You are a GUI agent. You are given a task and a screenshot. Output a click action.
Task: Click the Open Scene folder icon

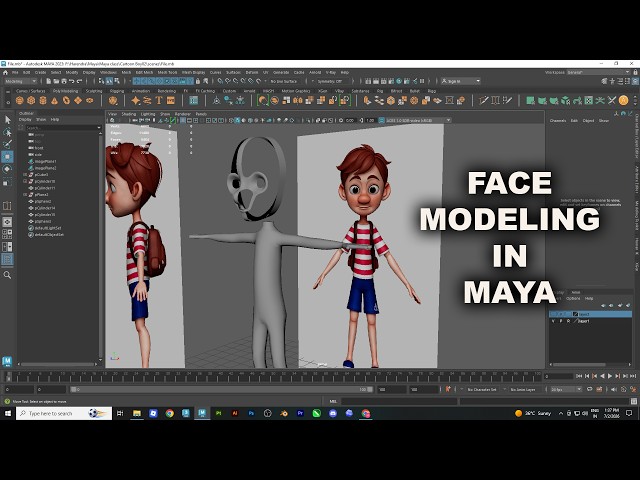[x=56, y=81]
